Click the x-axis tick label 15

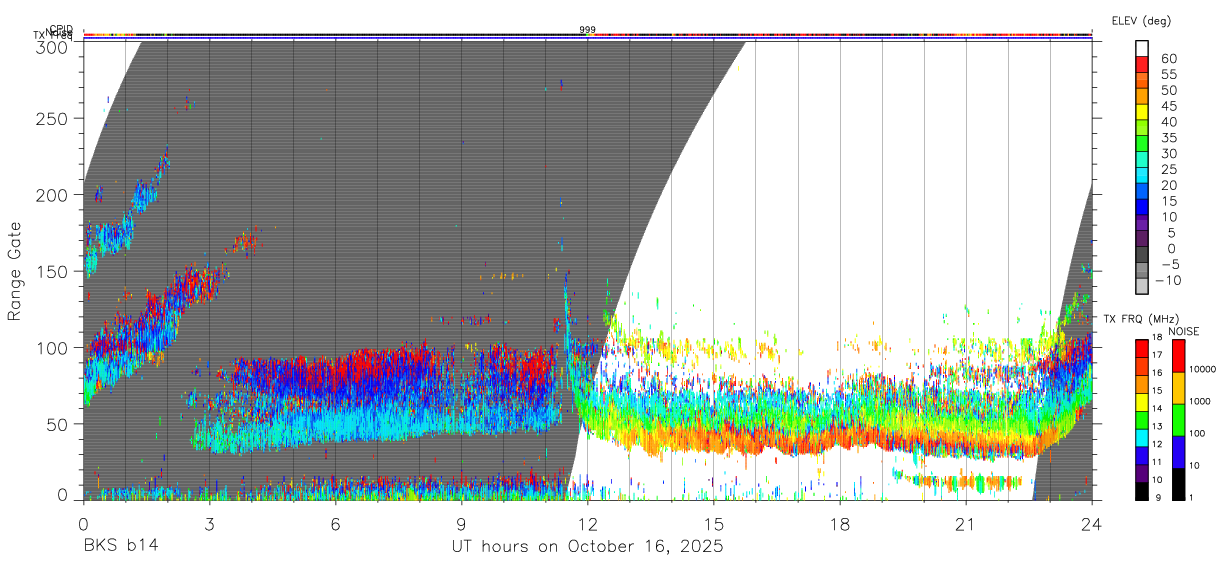(x=714, y=524)
